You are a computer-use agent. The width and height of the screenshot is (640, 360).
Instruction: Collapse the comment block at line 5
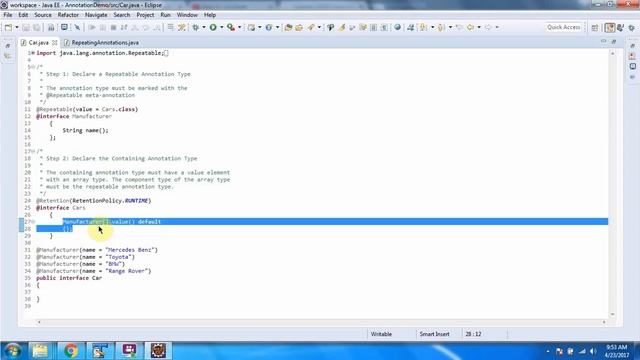click(33, 67)
